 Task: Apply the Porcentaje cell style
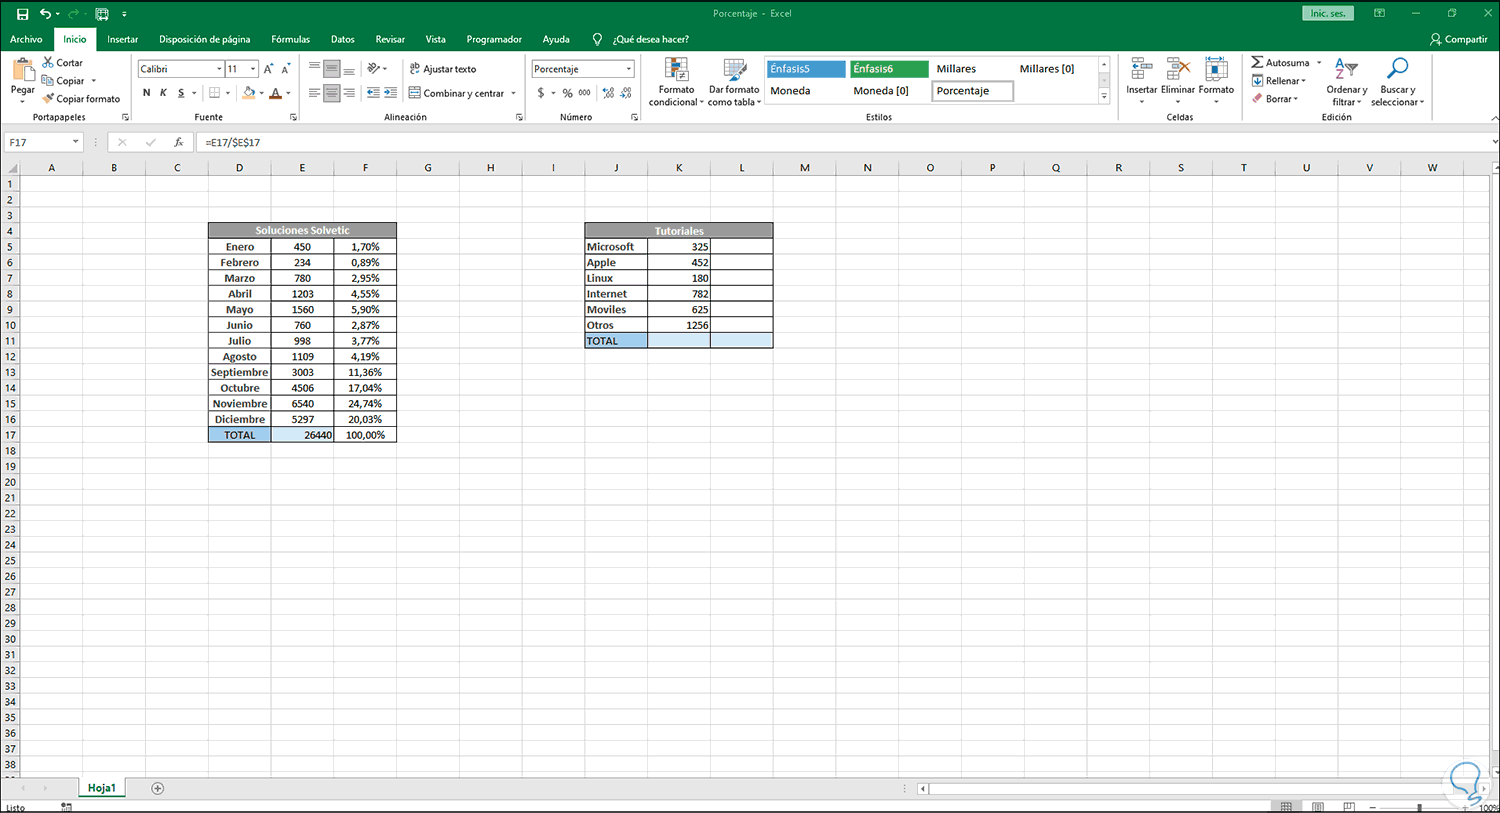972,91
